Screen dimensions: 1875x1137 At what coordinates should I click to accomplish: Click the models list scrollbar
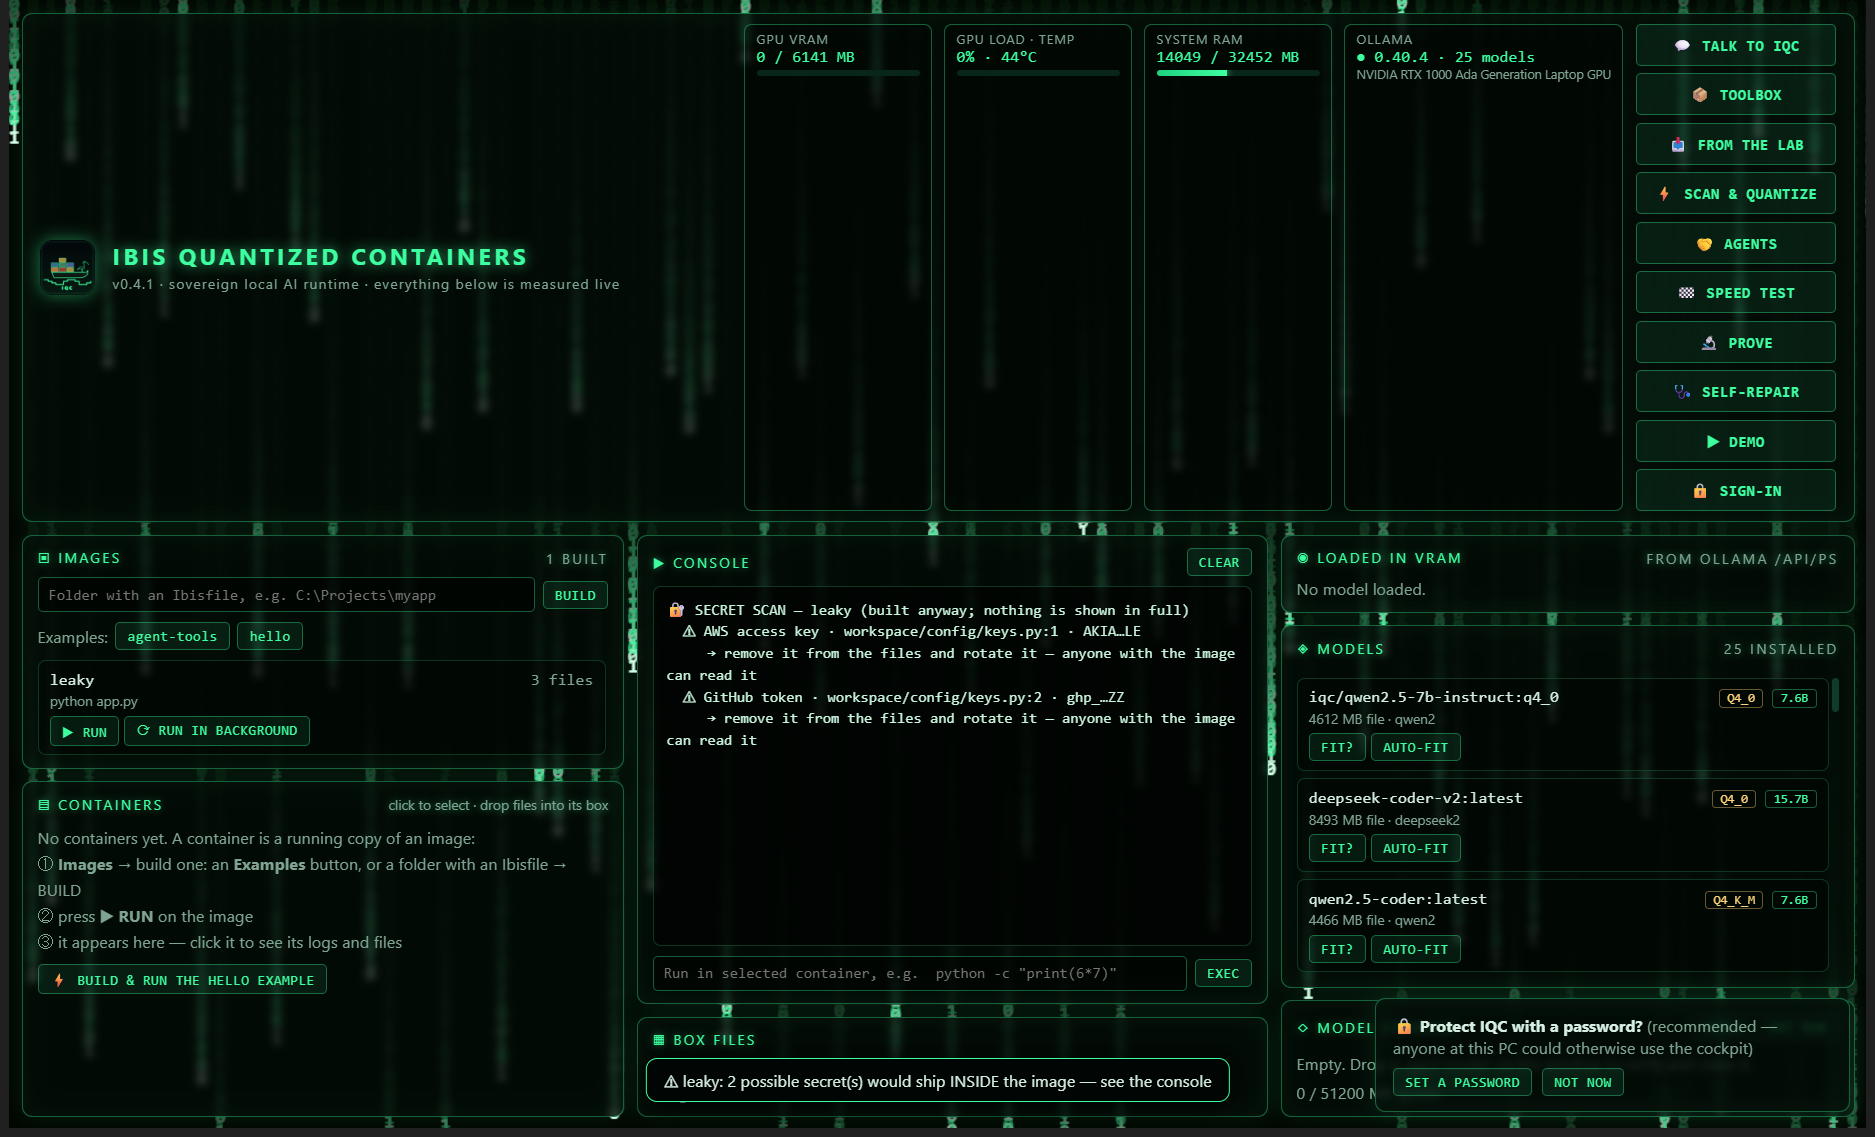point(1836,695)
